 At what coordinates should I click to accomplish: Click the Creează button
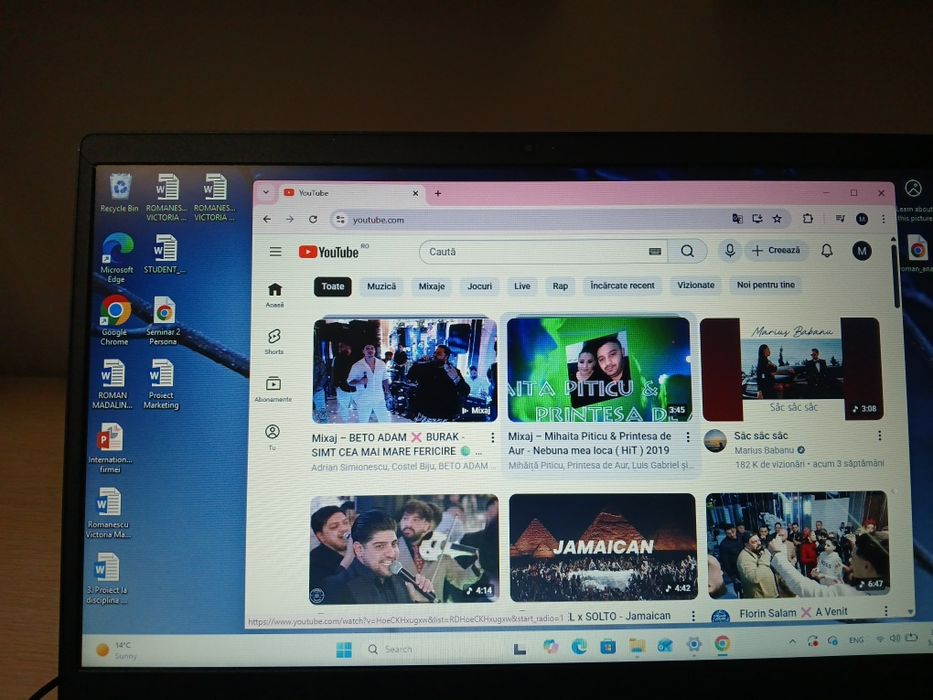[x=776, y=251]
